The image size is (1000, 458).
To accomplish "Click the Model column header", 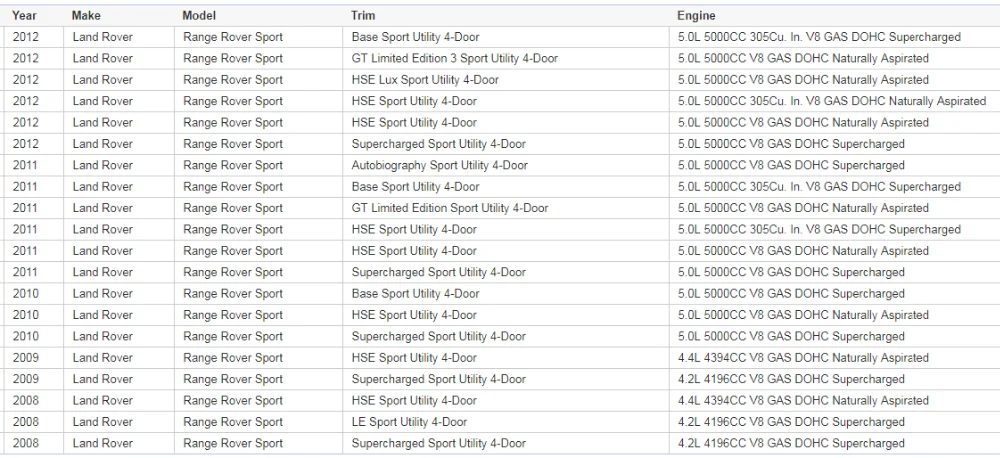I will (199, 15).
